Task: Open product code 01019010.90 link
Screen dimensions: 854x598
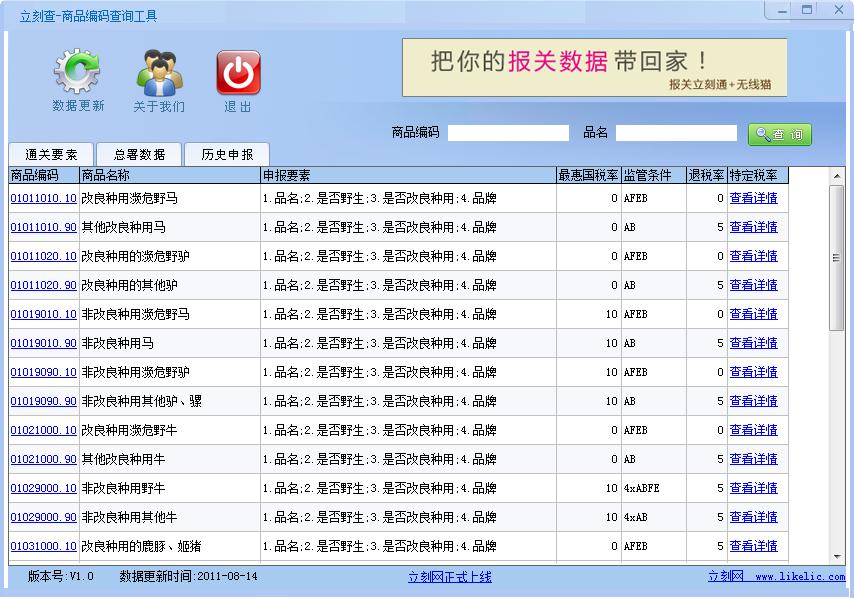Action: (43, 343)
